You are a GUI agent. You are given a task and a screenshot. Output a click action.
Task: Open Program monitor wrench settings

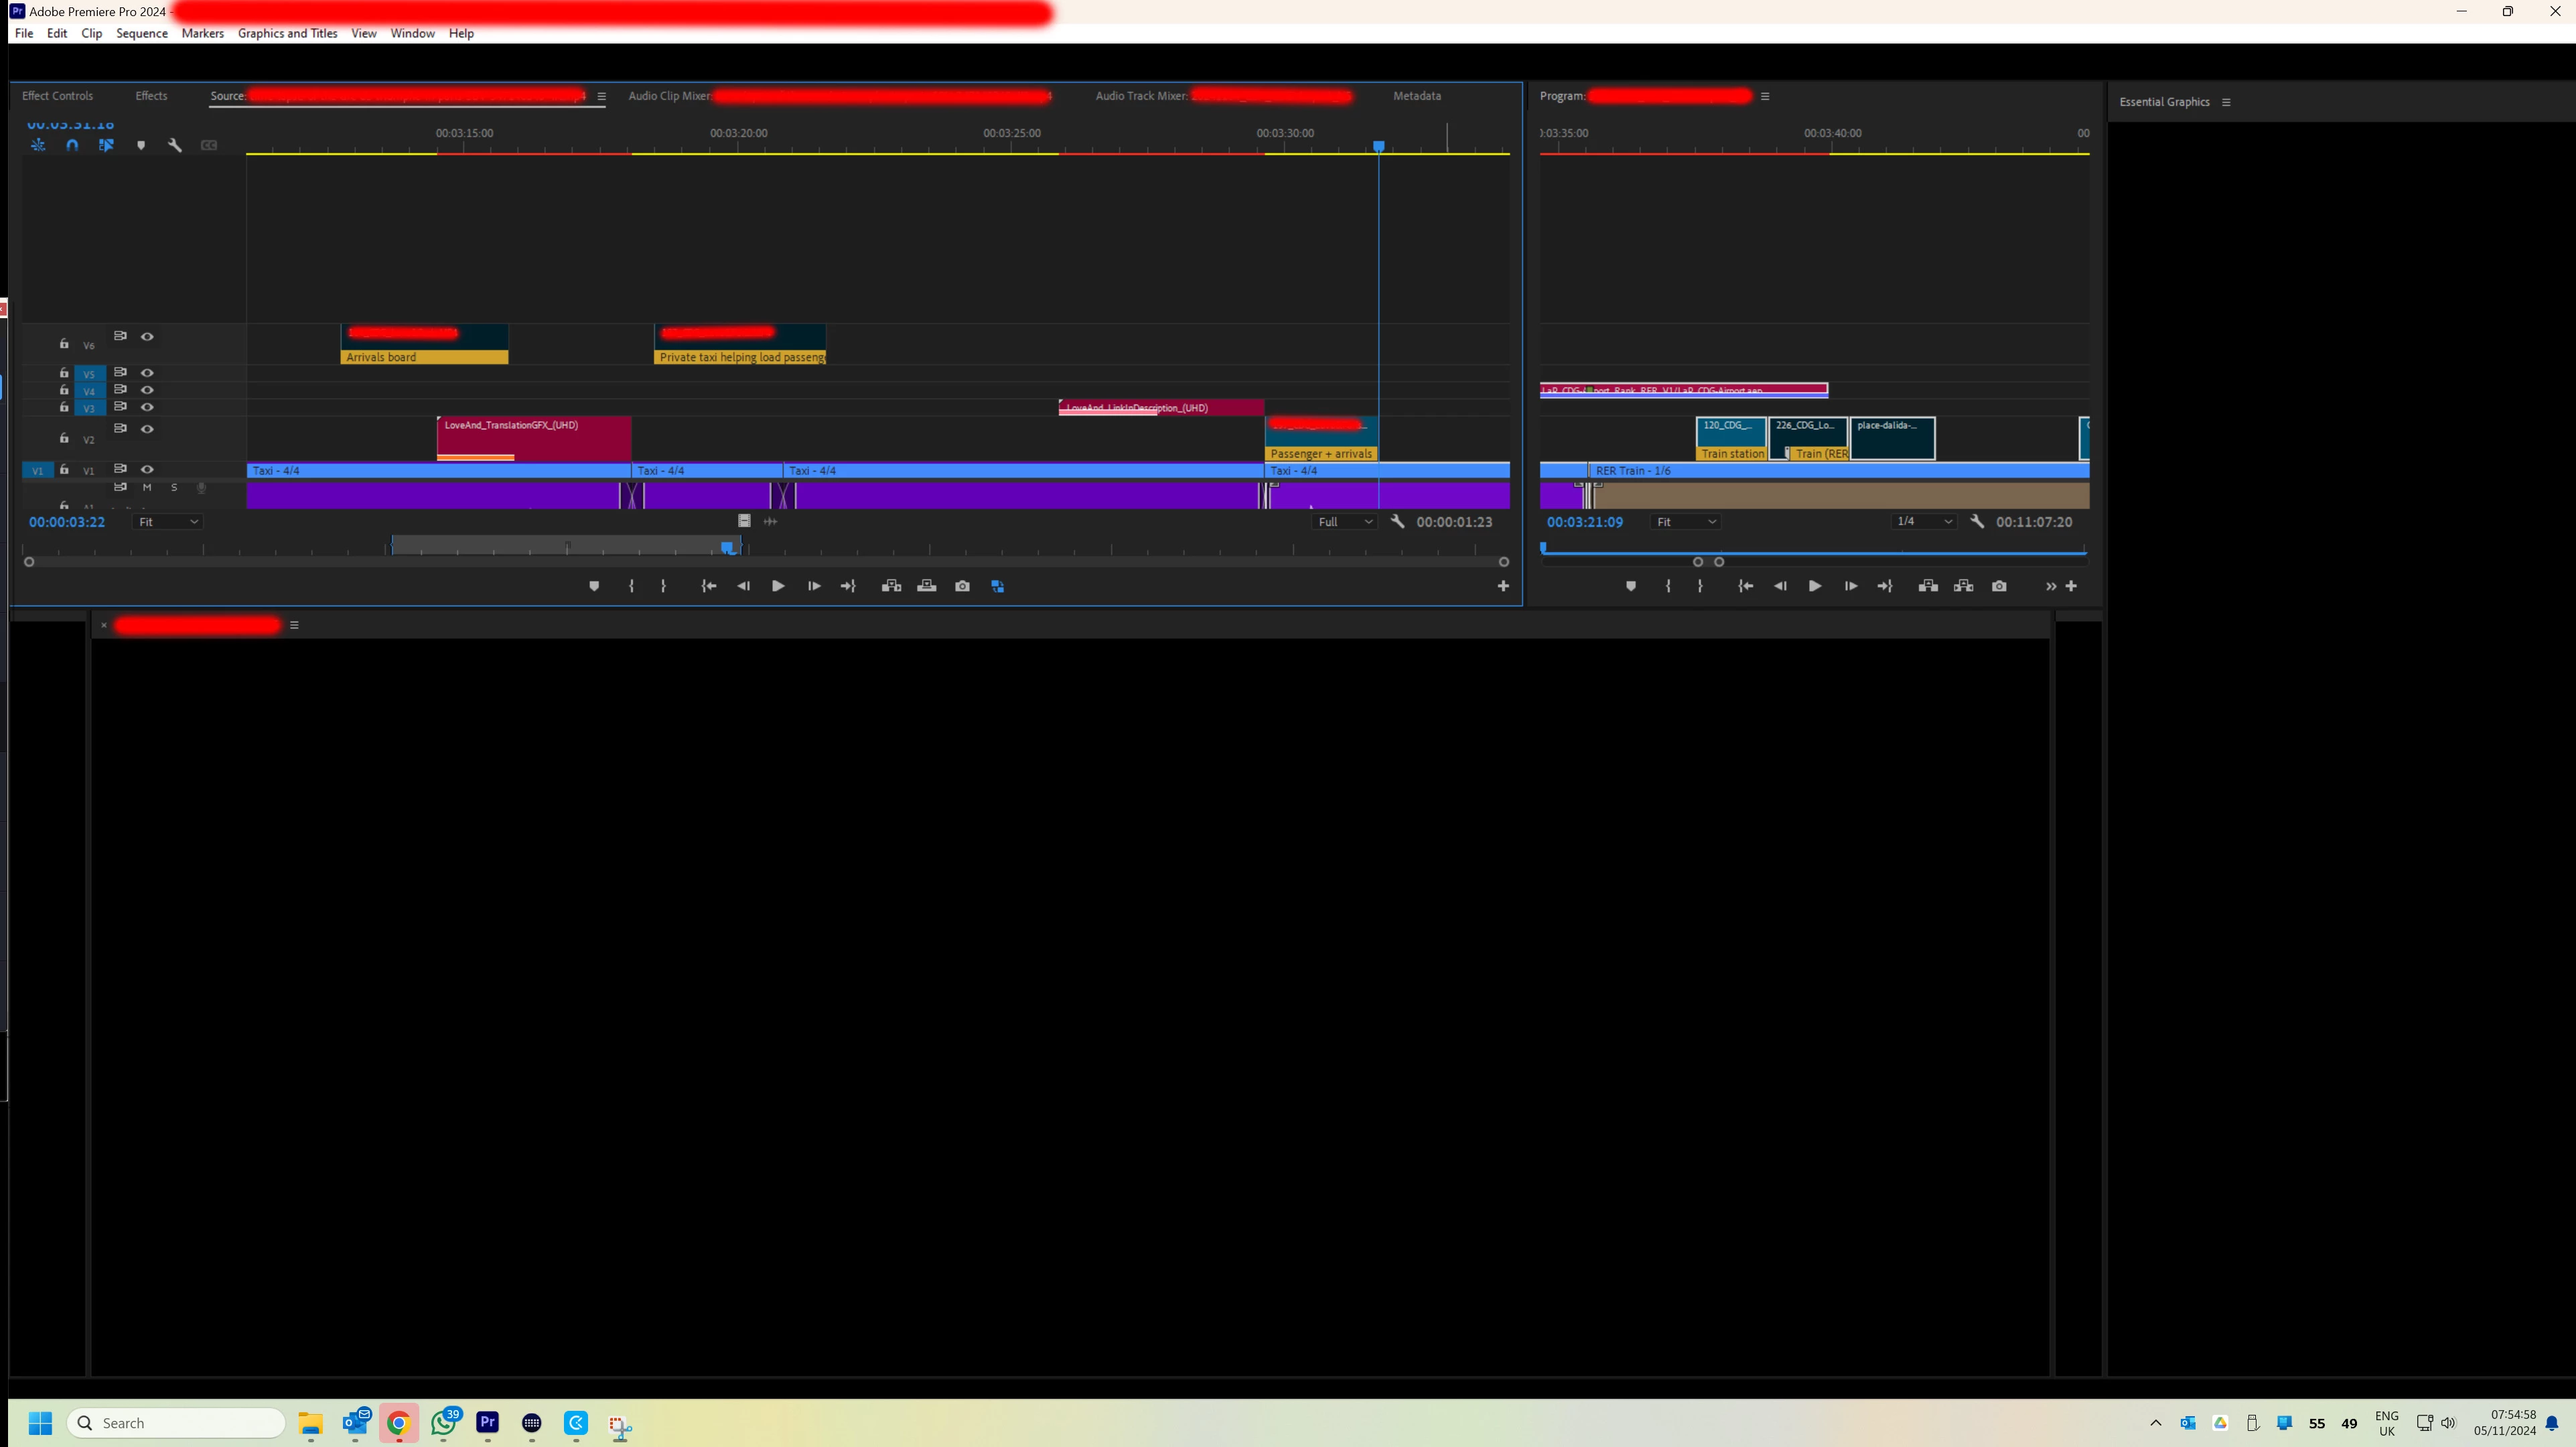click(1977, 521)
